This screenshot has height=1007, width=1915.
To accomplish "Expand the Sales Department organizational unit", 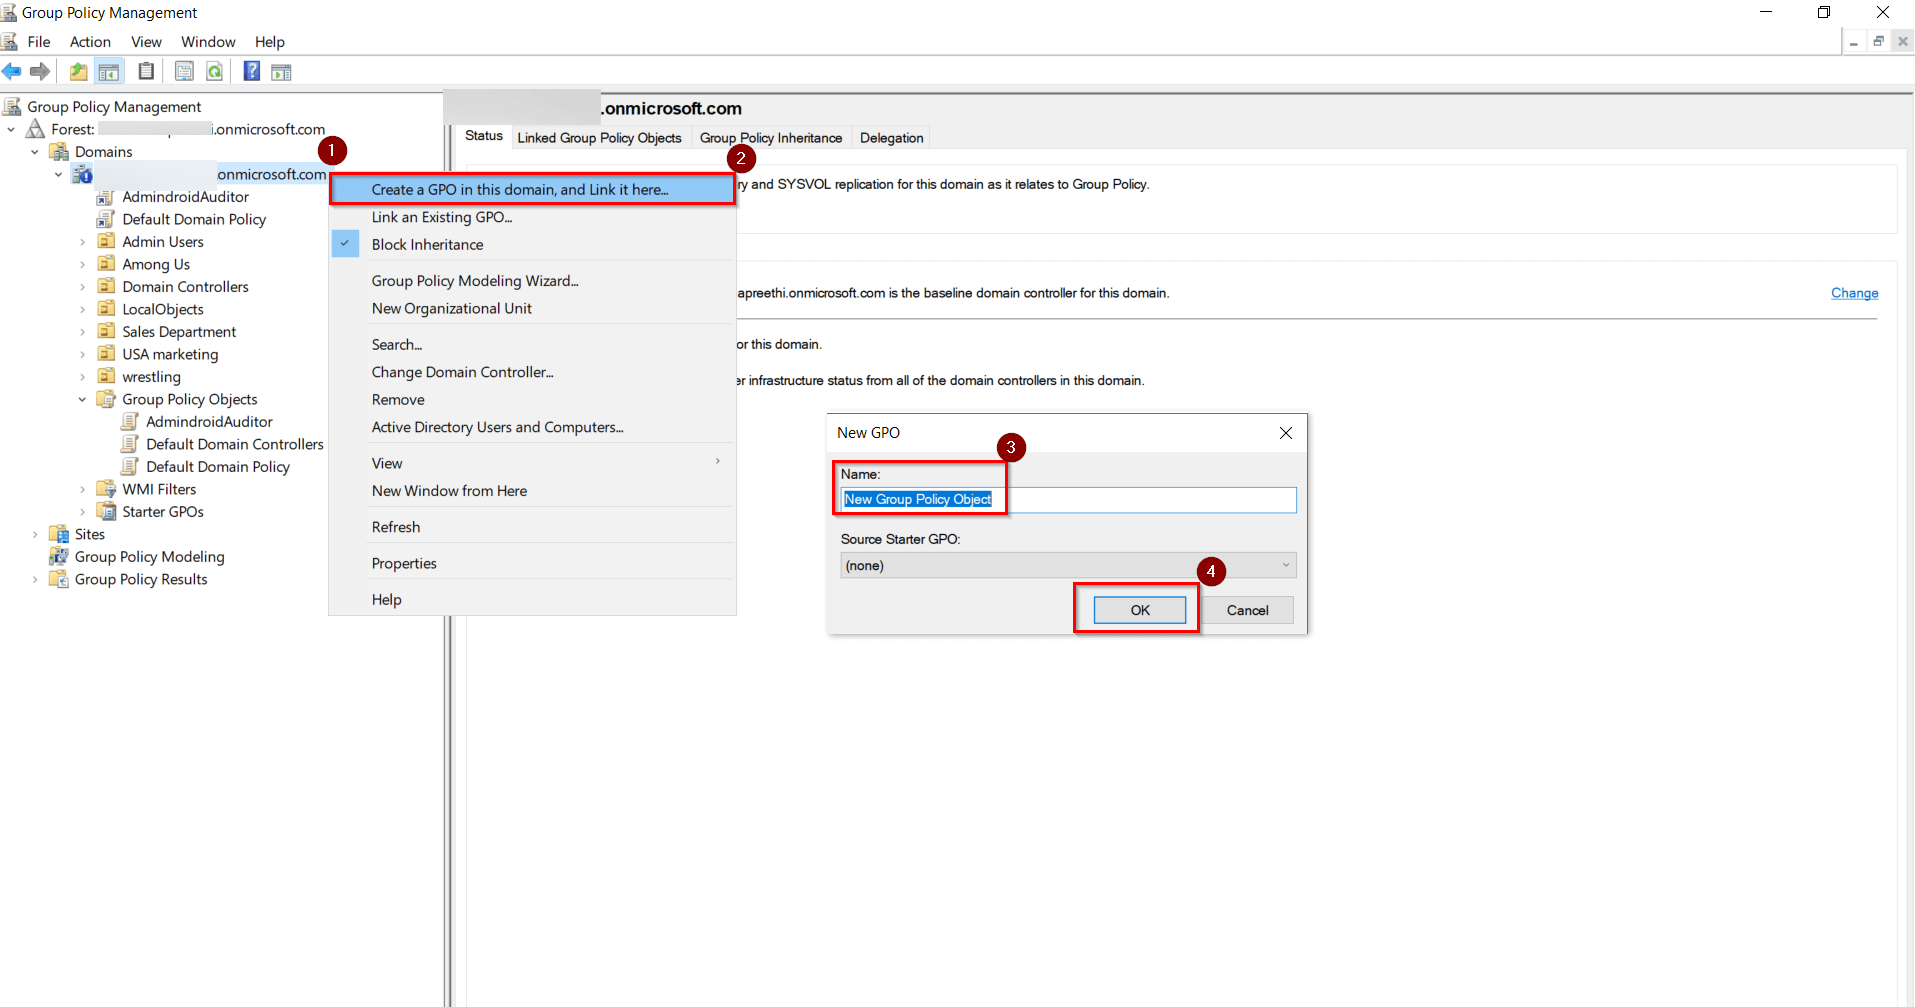I will click(84, 331).
